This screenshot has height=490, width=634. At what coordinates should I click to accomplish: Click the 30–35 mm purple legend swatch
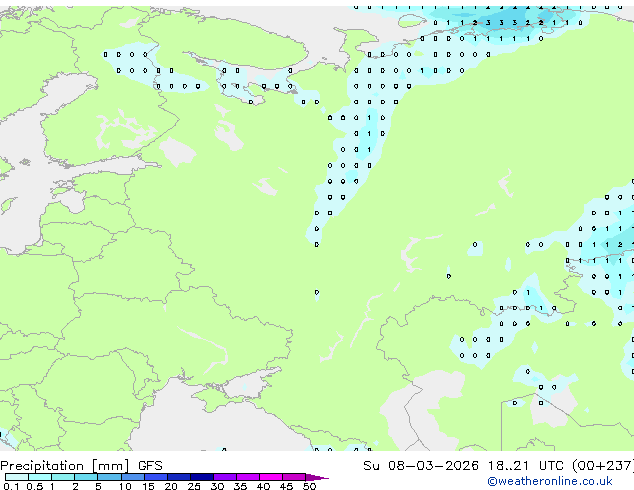[x=225, y=477]
